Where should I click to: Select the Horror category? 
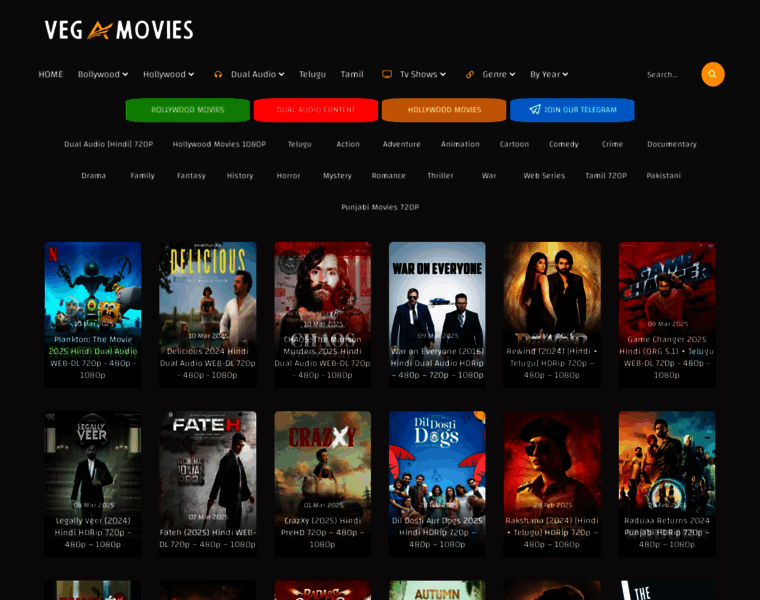(x=288, y=175)
